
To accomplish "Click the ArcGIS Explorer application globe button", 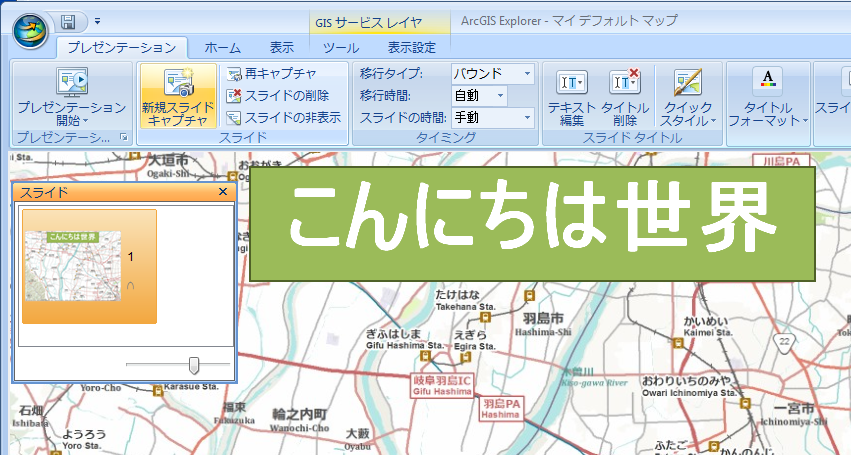I will click(x=29, y=28).
